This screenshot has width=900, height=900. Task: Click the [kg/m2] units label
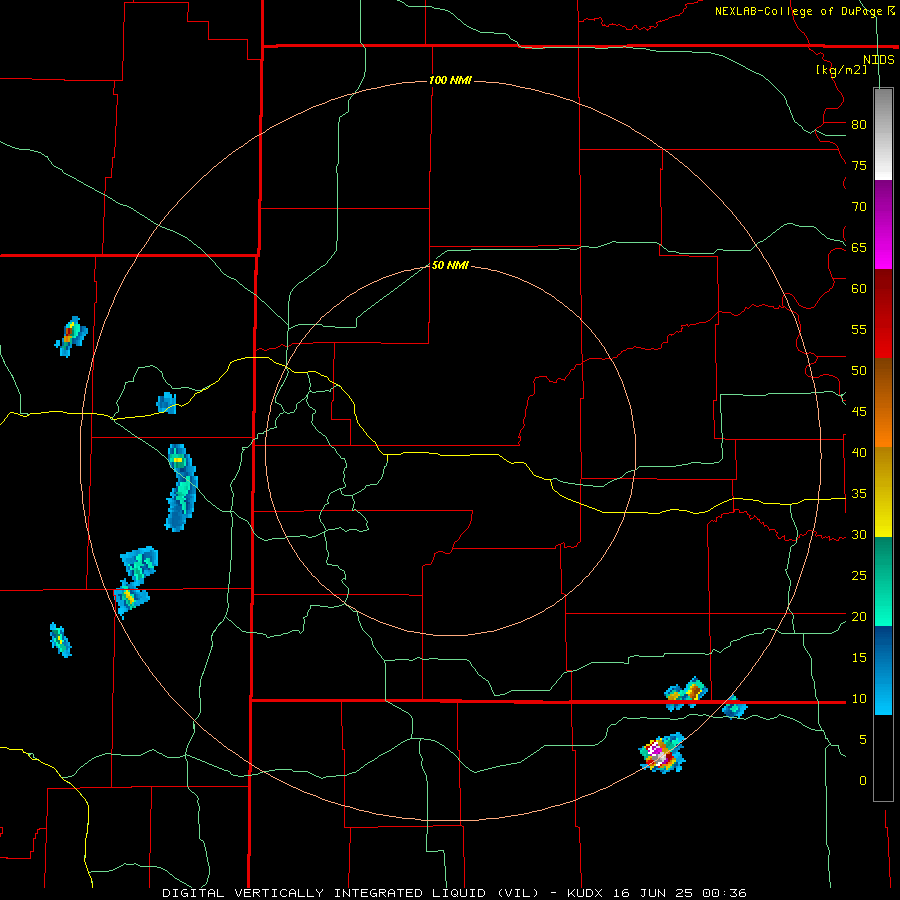841,70
